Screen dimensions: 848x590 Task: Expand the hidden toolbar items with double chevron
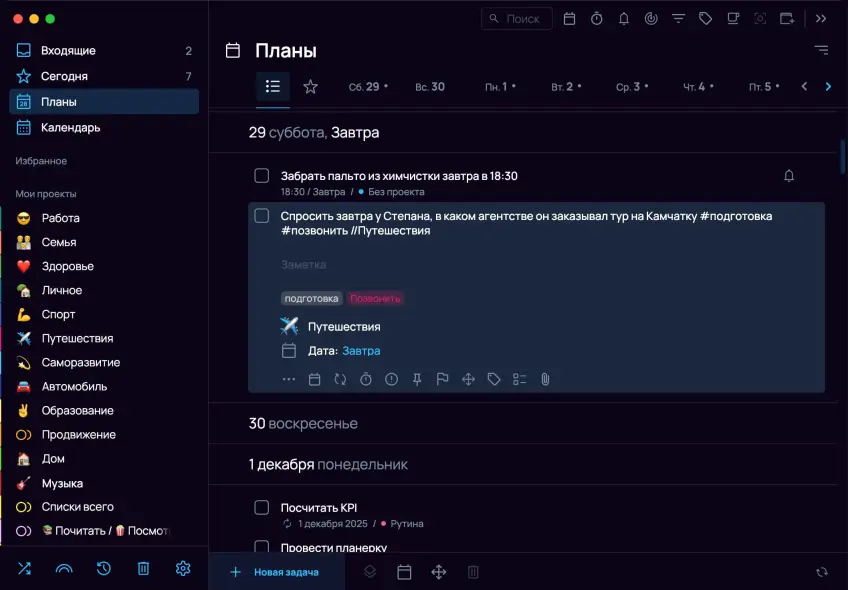tap(821, 18)
